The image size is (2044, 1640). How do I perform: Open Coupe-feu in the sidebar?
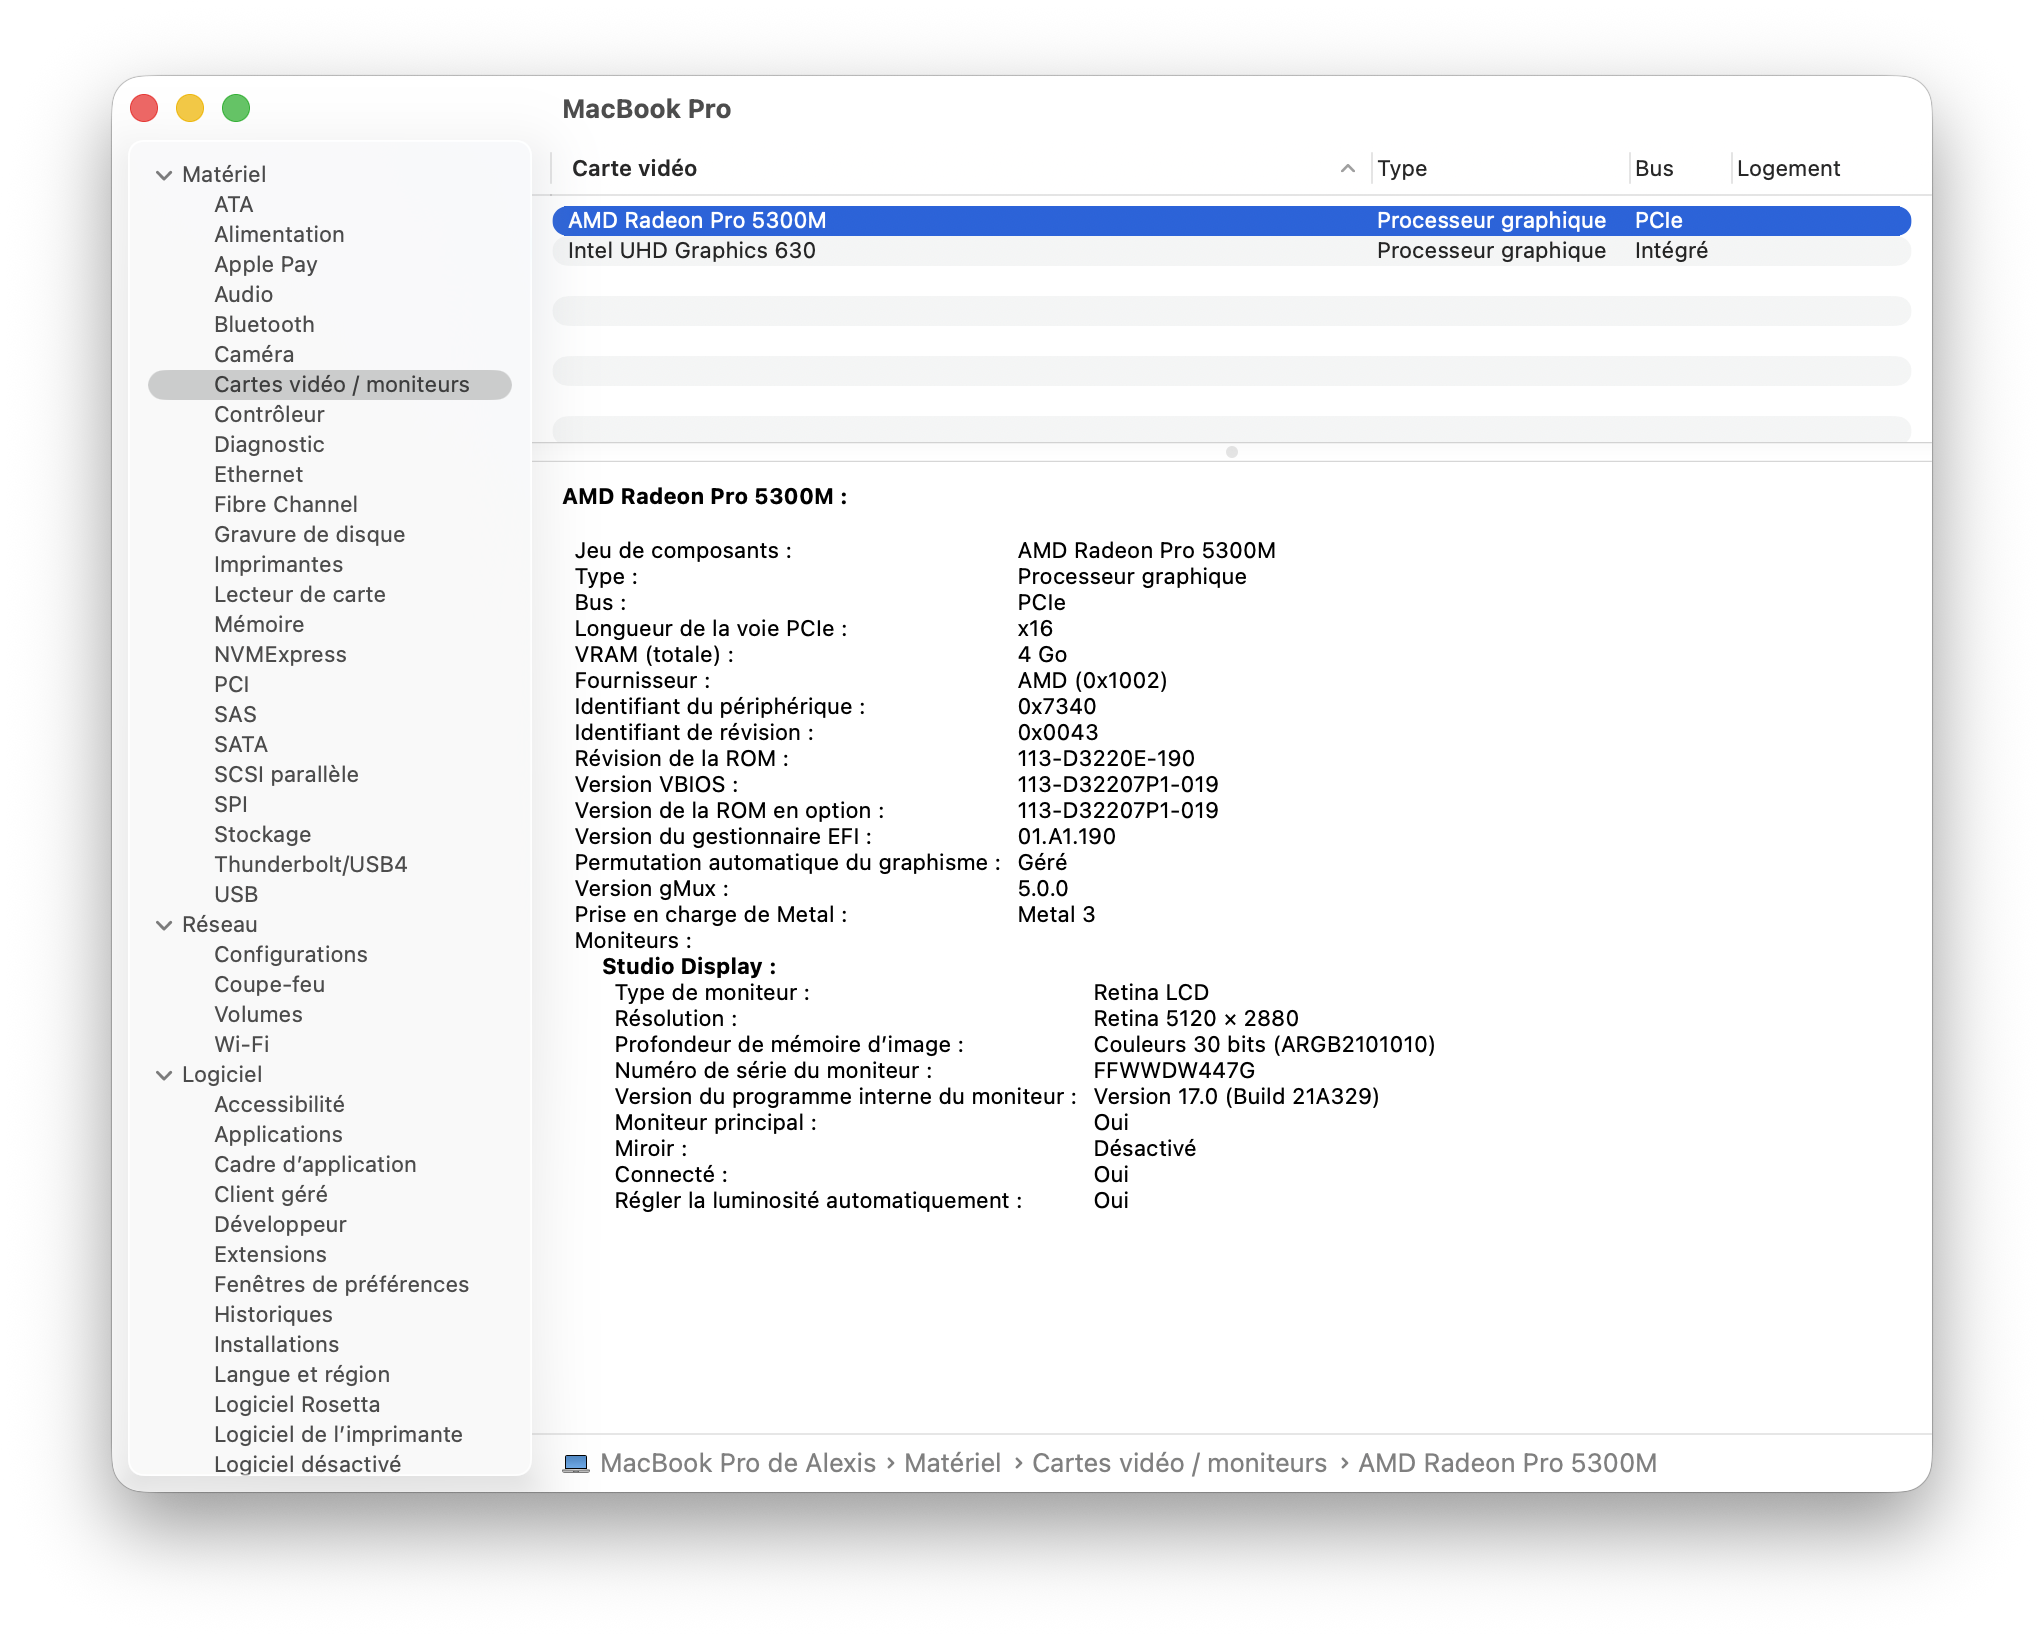click(x=269, y=984)
